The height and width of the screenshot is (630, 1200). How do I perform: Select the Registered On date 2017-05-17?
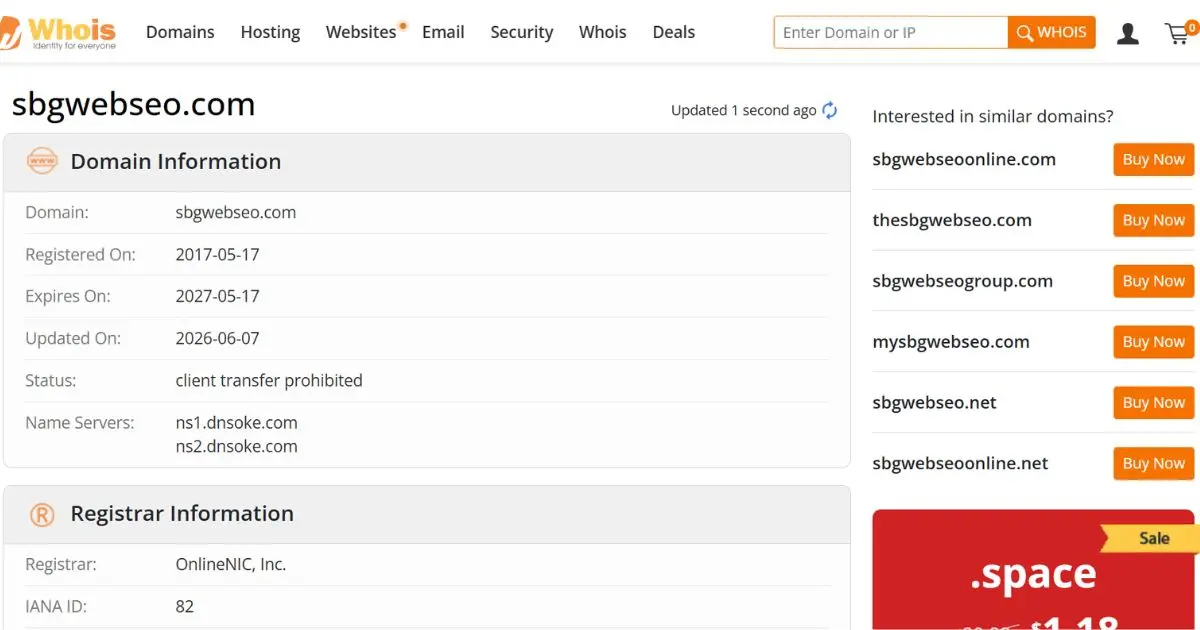click(x=217, y=255)
